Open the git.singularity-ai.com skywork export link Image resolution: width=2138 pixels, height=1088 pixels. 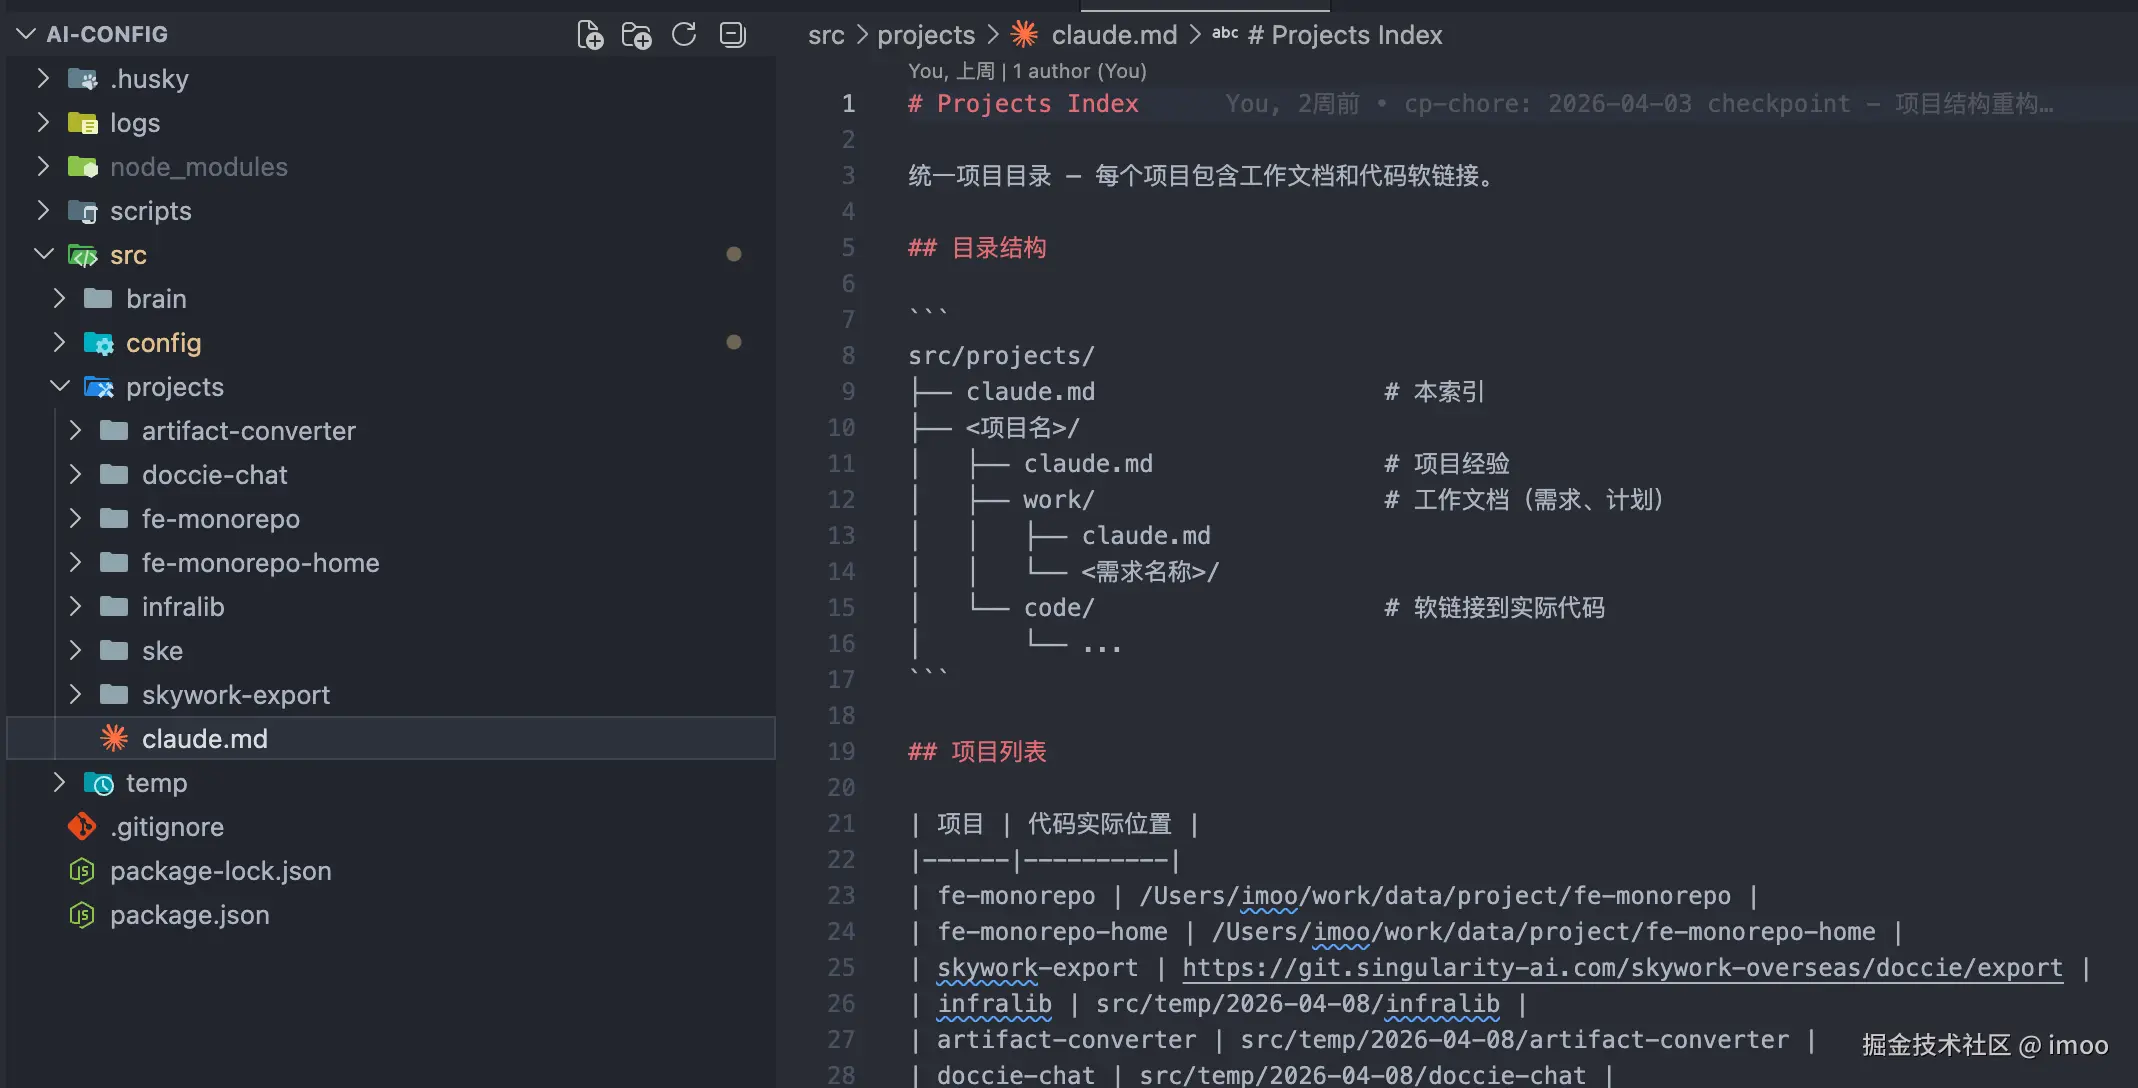click(1621, 968)
